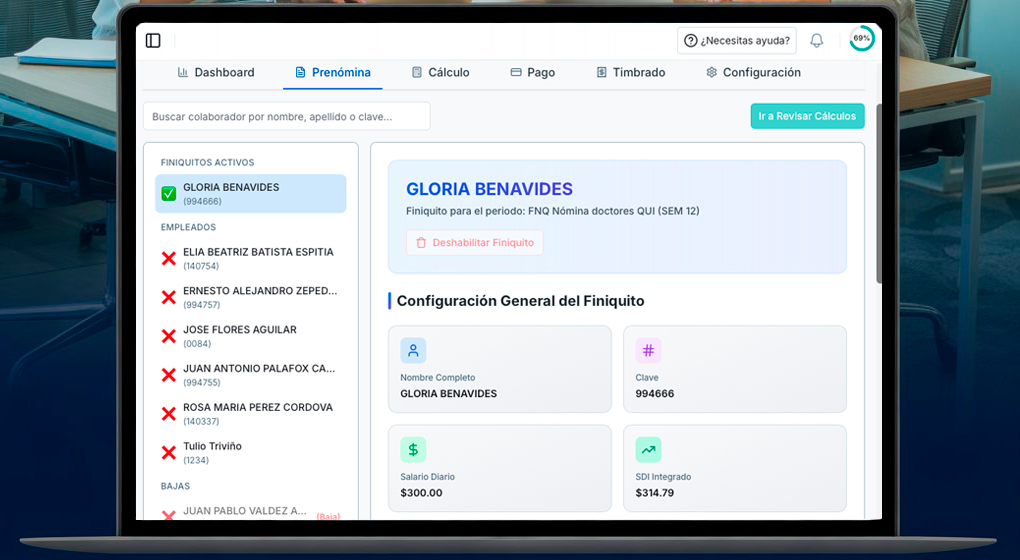Click Ir a Revisar Cálculos button
Image resolution: width=1020 pixels, height=560 pixels.
(x=807, y=116)
